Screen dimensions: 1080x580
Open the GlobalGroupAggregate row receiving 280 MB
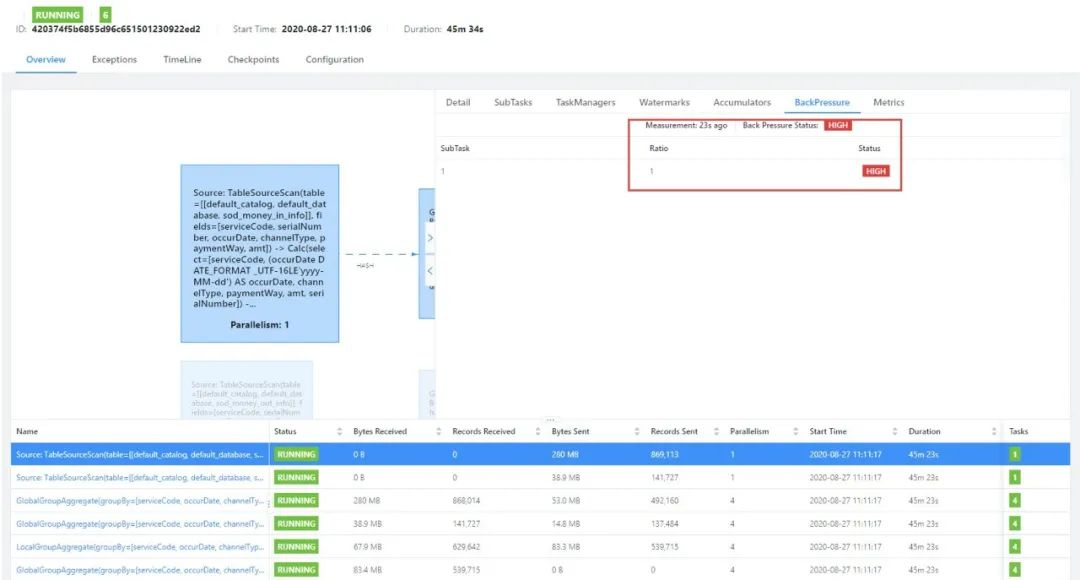[140, 501]
